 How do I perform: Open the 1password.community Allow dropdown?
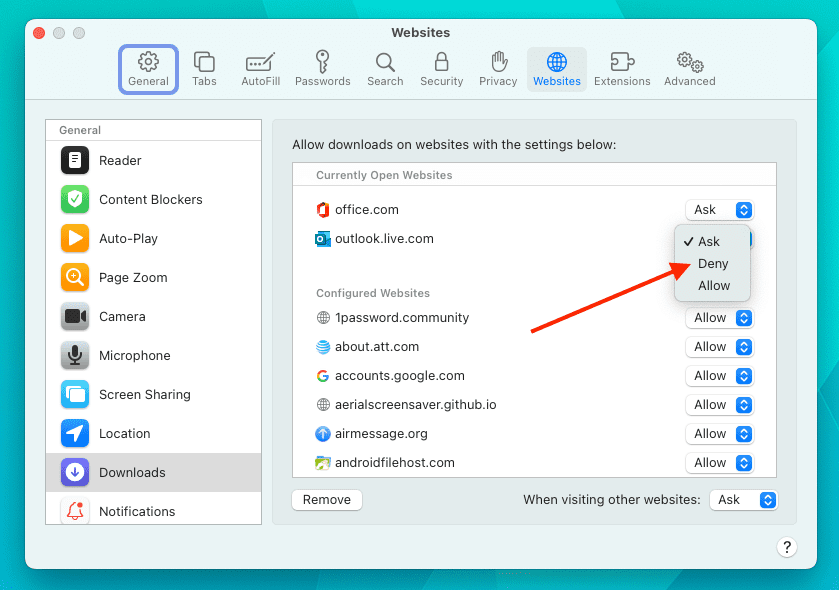coord(719,318)
